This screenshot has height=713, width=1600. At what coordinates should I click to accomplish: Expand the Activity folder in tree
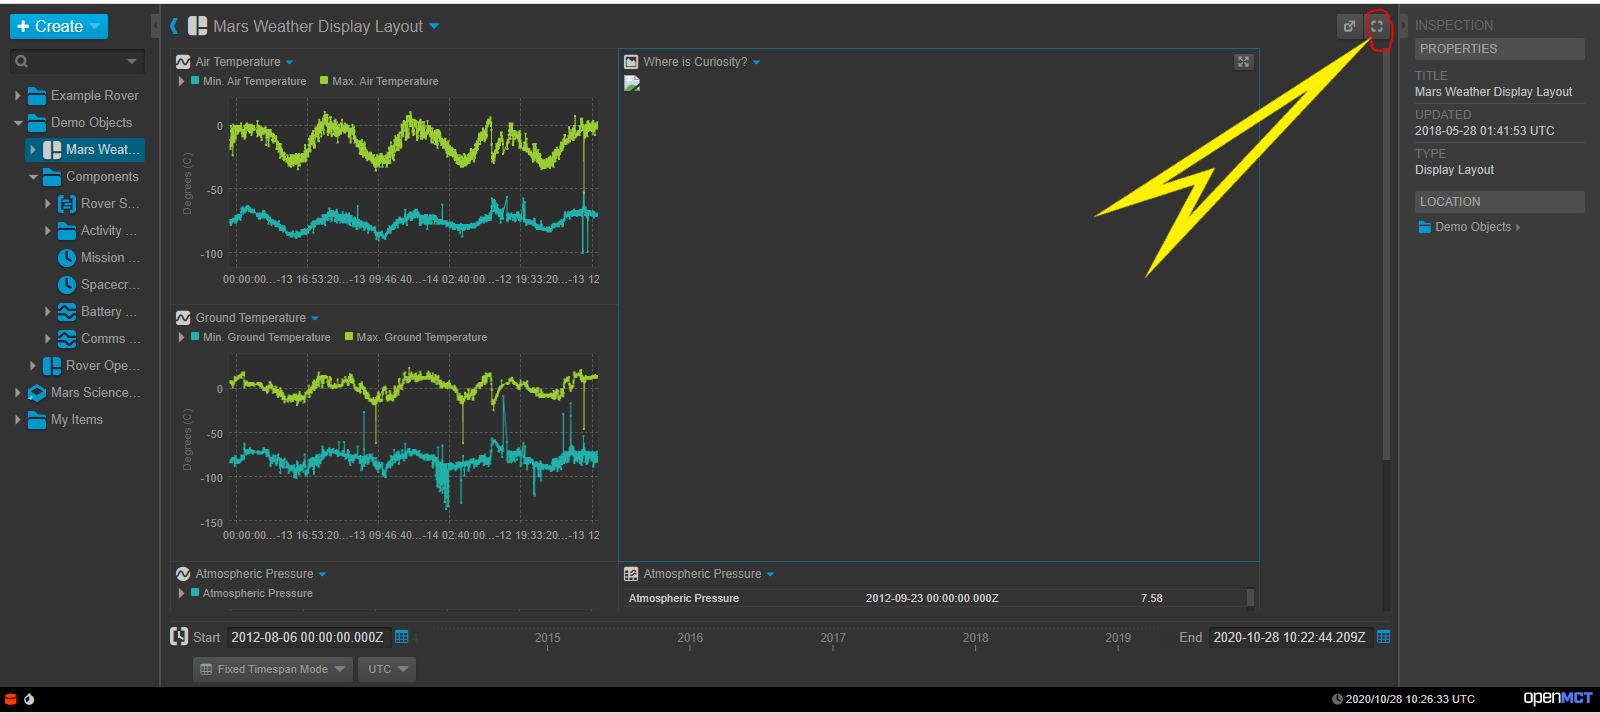[48, 231]
